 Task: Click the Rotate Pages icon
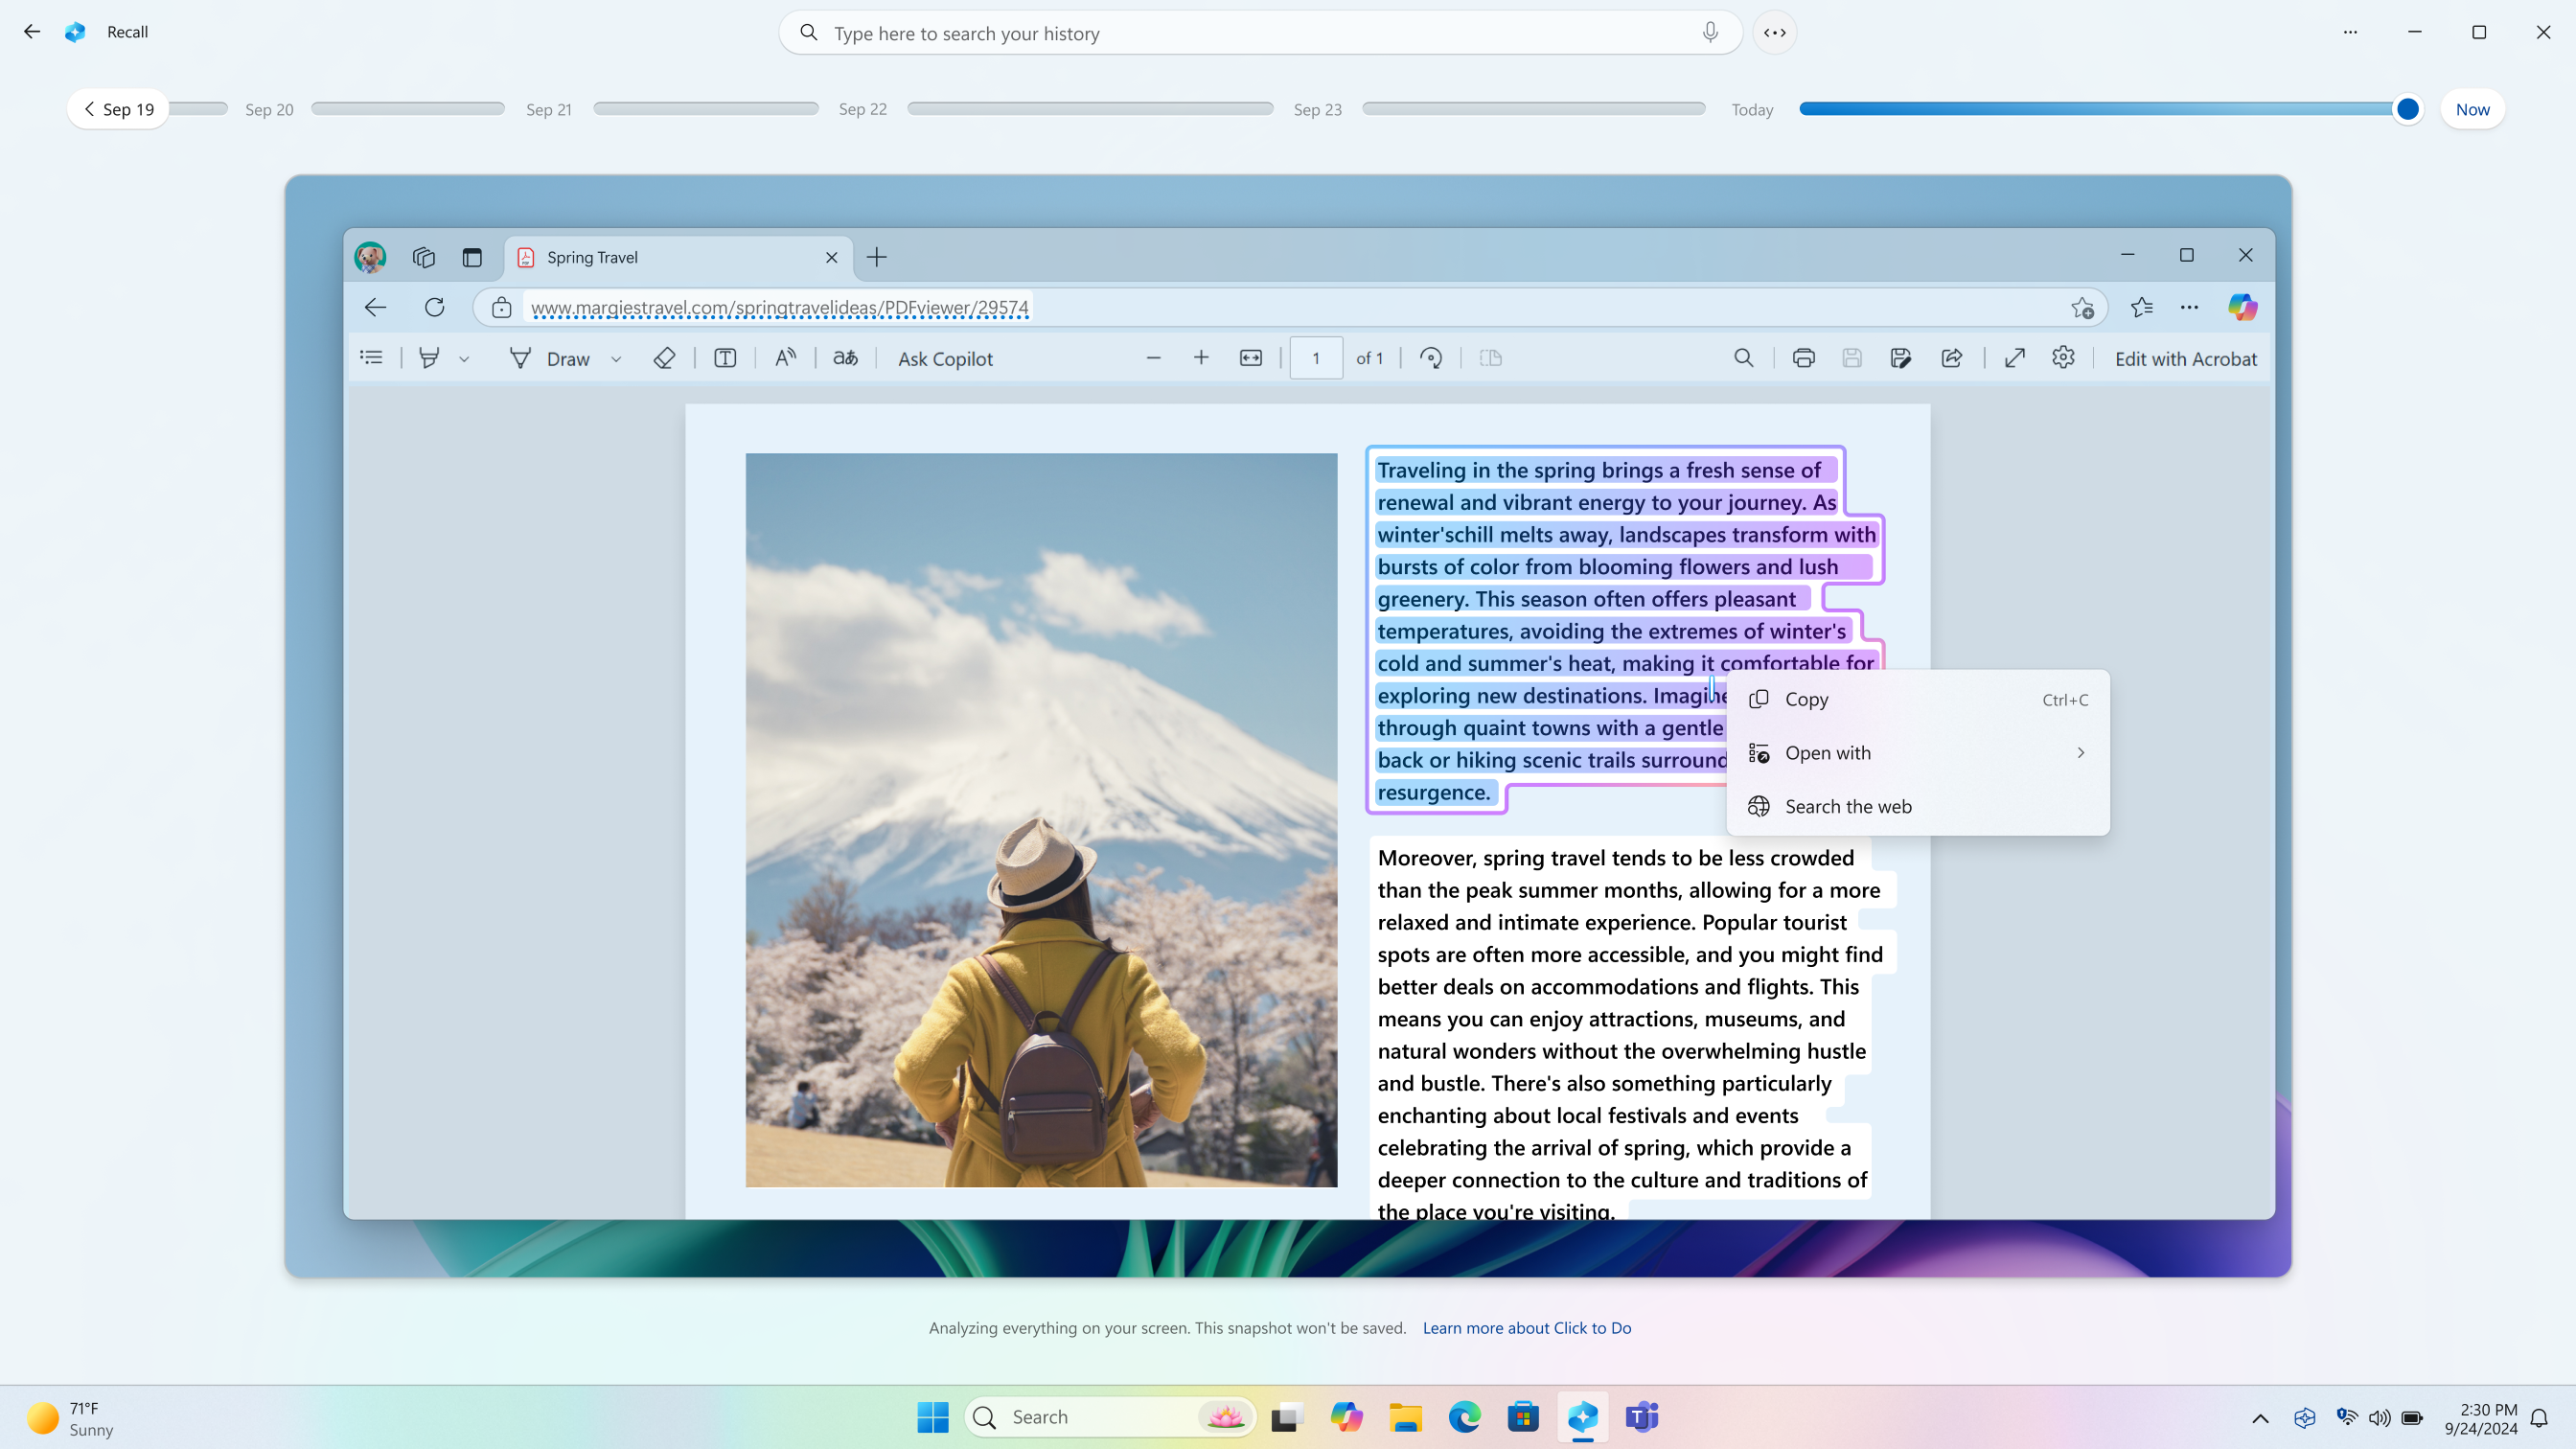(x=1432, y=357)
